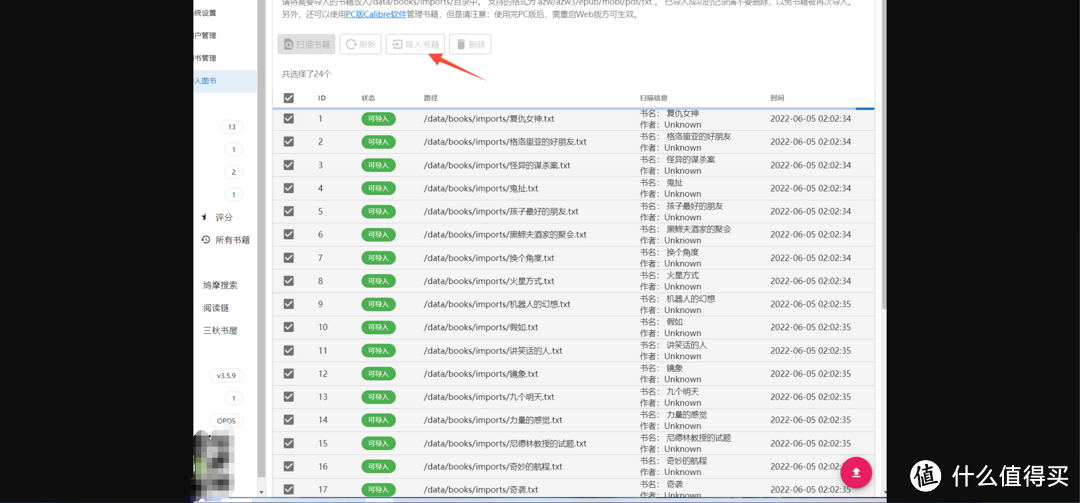Click the clock icon beside 所有书籍
This screenshot has width=1080, height=503.
pyautogui.click(x=205, y=240)
